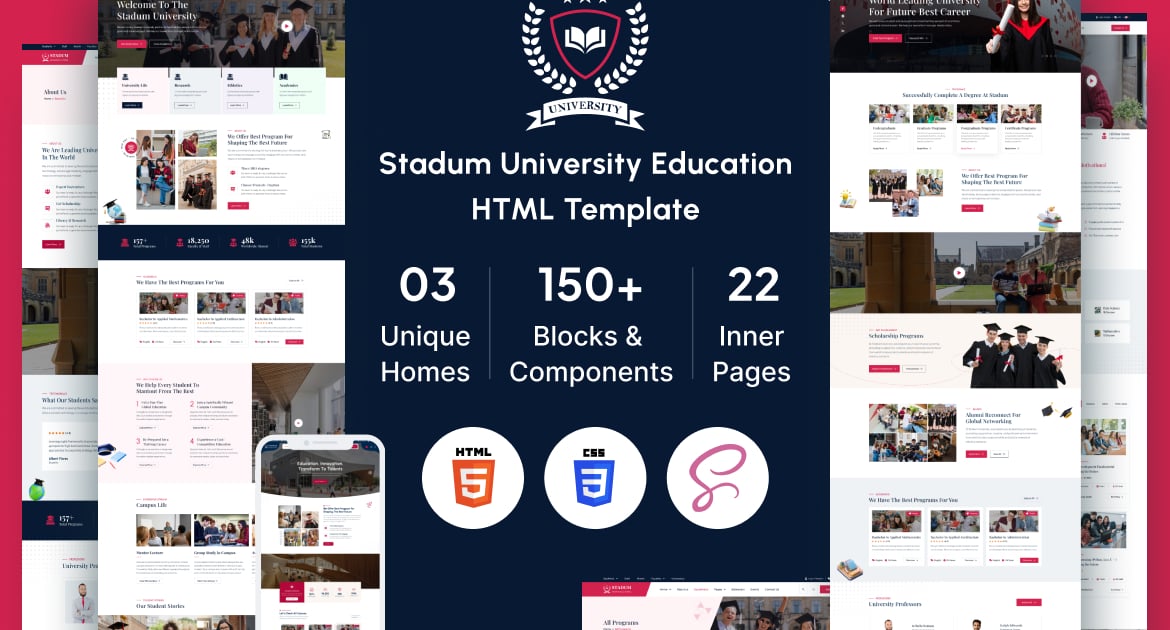Screen dimensions: 1170x630
Task: Click the Academics open-book card icon
Action: (x=284, y=77)
